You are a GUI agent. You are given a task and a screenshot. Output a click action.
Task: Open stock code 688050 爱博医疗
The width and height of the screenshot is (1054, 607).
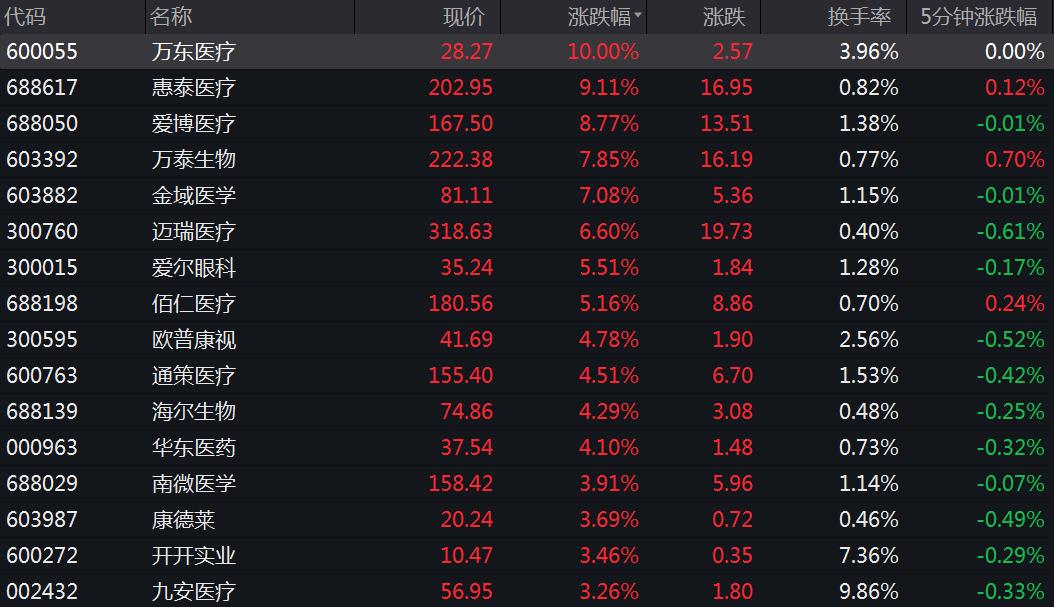(x=527, y=124)
